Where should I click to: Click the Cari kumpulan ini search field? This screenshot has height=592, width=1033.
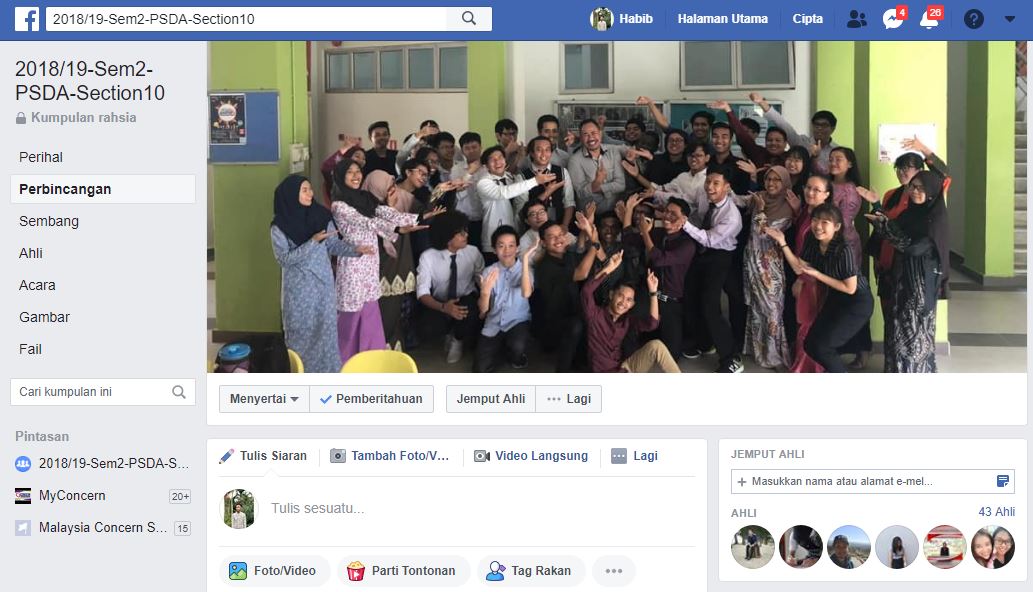(x=90, y=392)
